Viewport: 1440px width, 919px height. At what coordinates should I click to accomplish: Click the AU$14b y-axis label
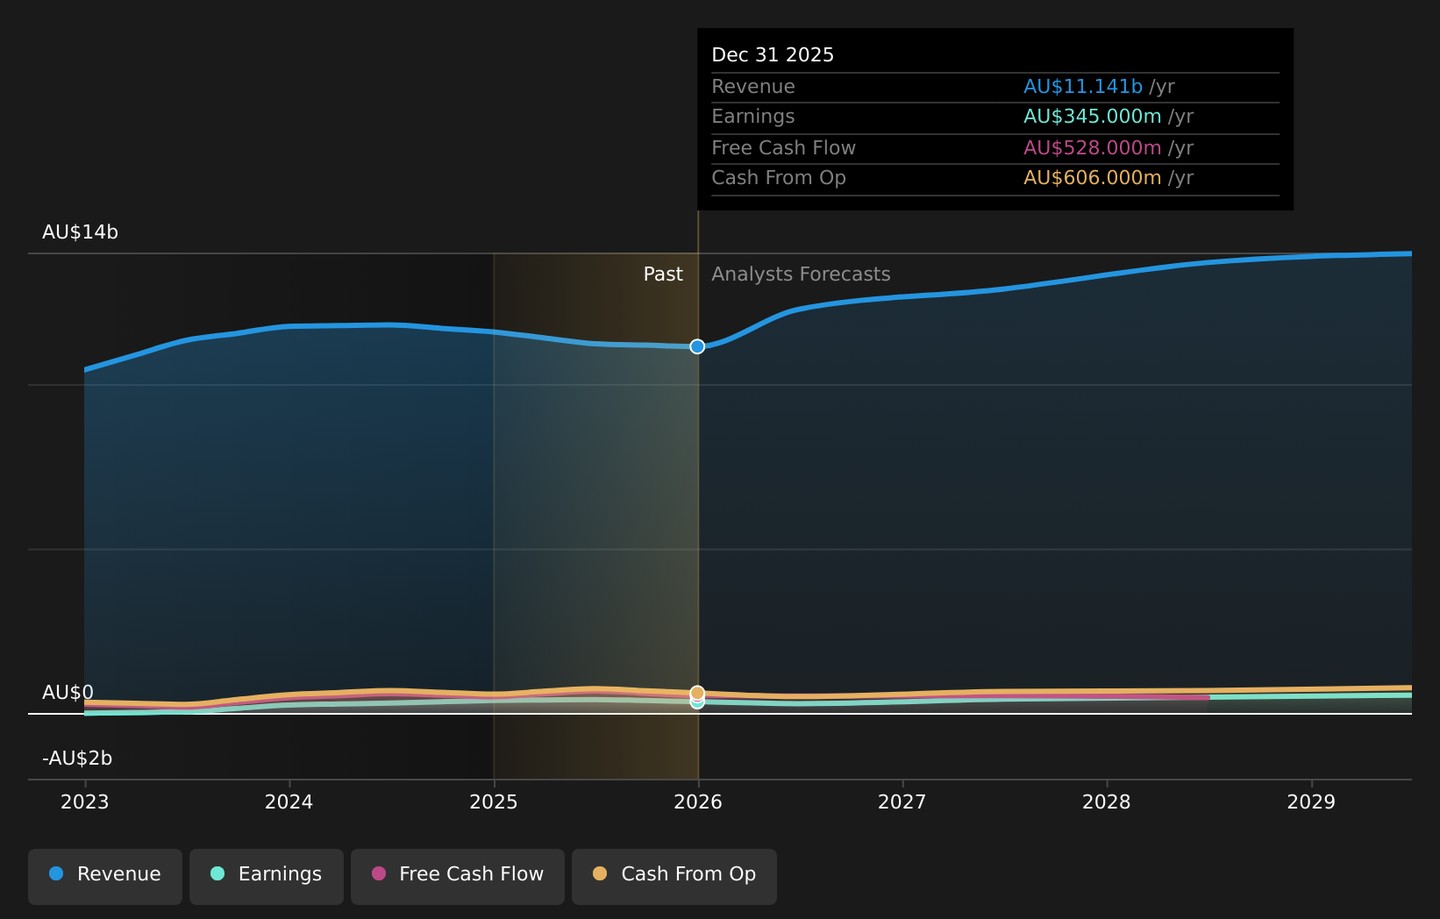80,232
